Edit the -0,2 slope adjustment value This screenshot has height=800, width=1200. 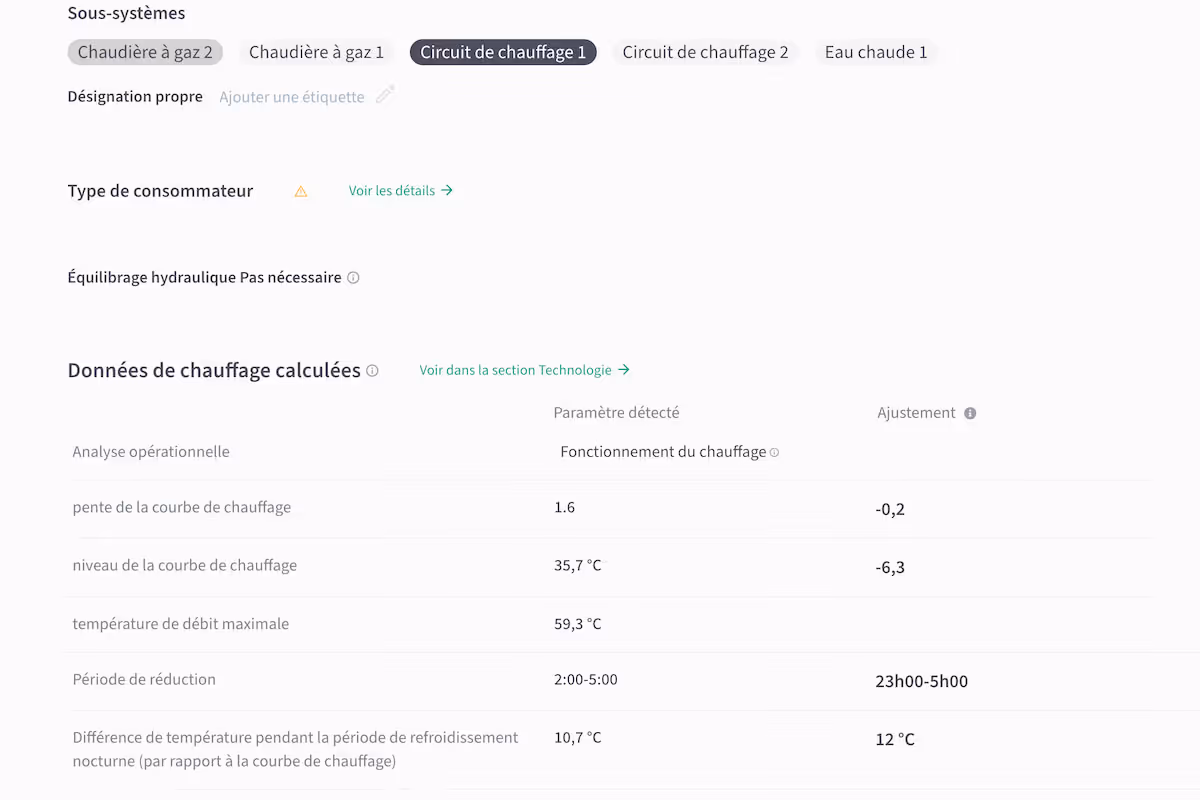click(890, 509)
